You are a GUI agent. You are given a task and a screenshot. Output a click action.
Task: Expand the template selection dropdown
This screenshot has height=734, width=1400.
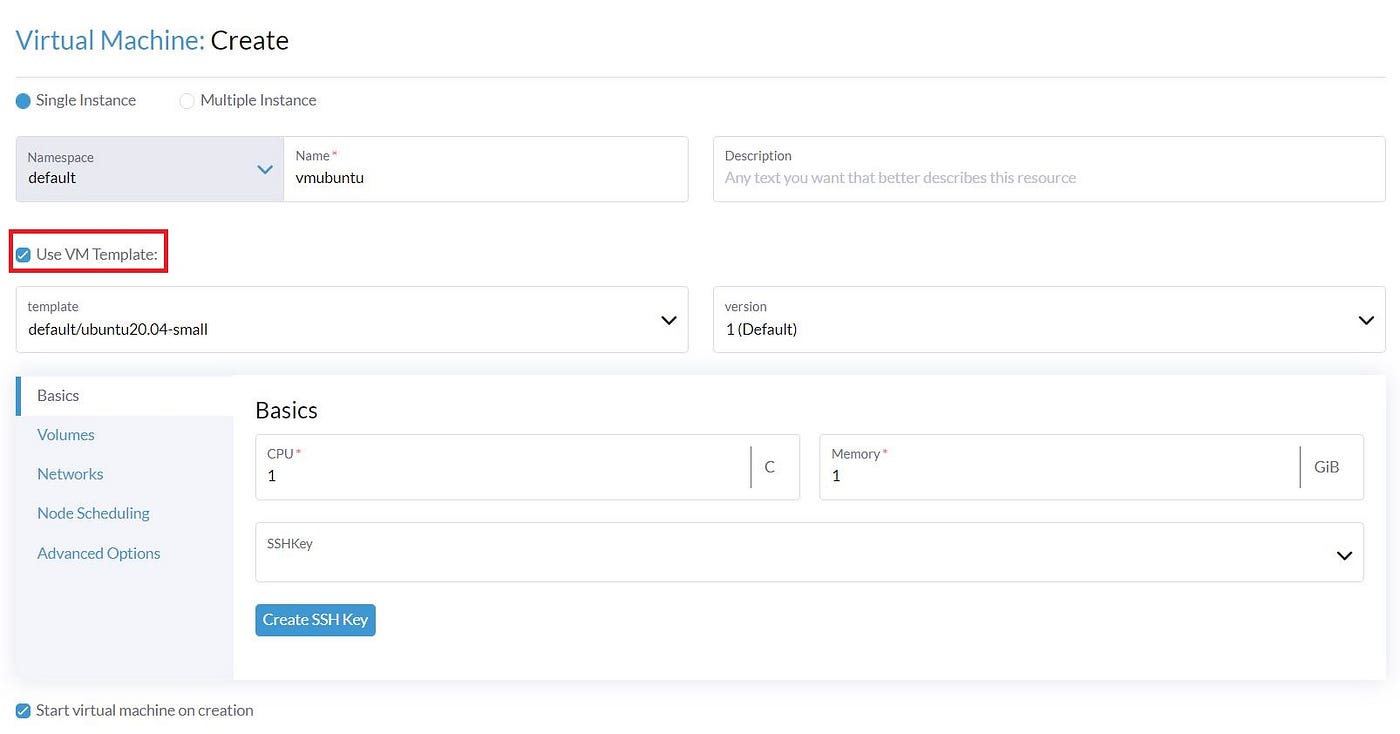350,319
